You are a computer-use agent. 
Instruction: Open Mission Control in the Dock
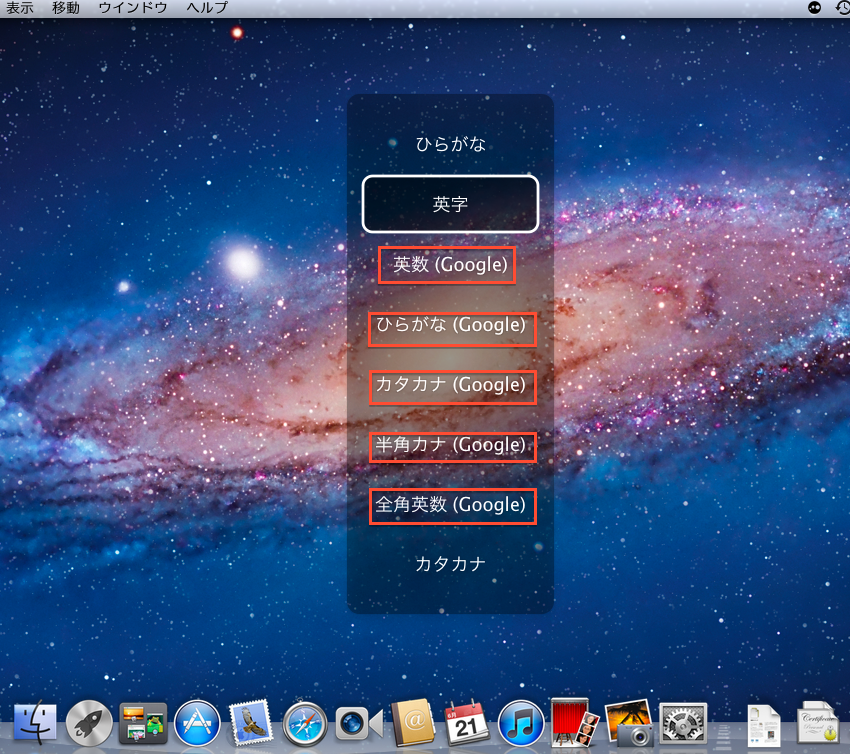point(143,723)
